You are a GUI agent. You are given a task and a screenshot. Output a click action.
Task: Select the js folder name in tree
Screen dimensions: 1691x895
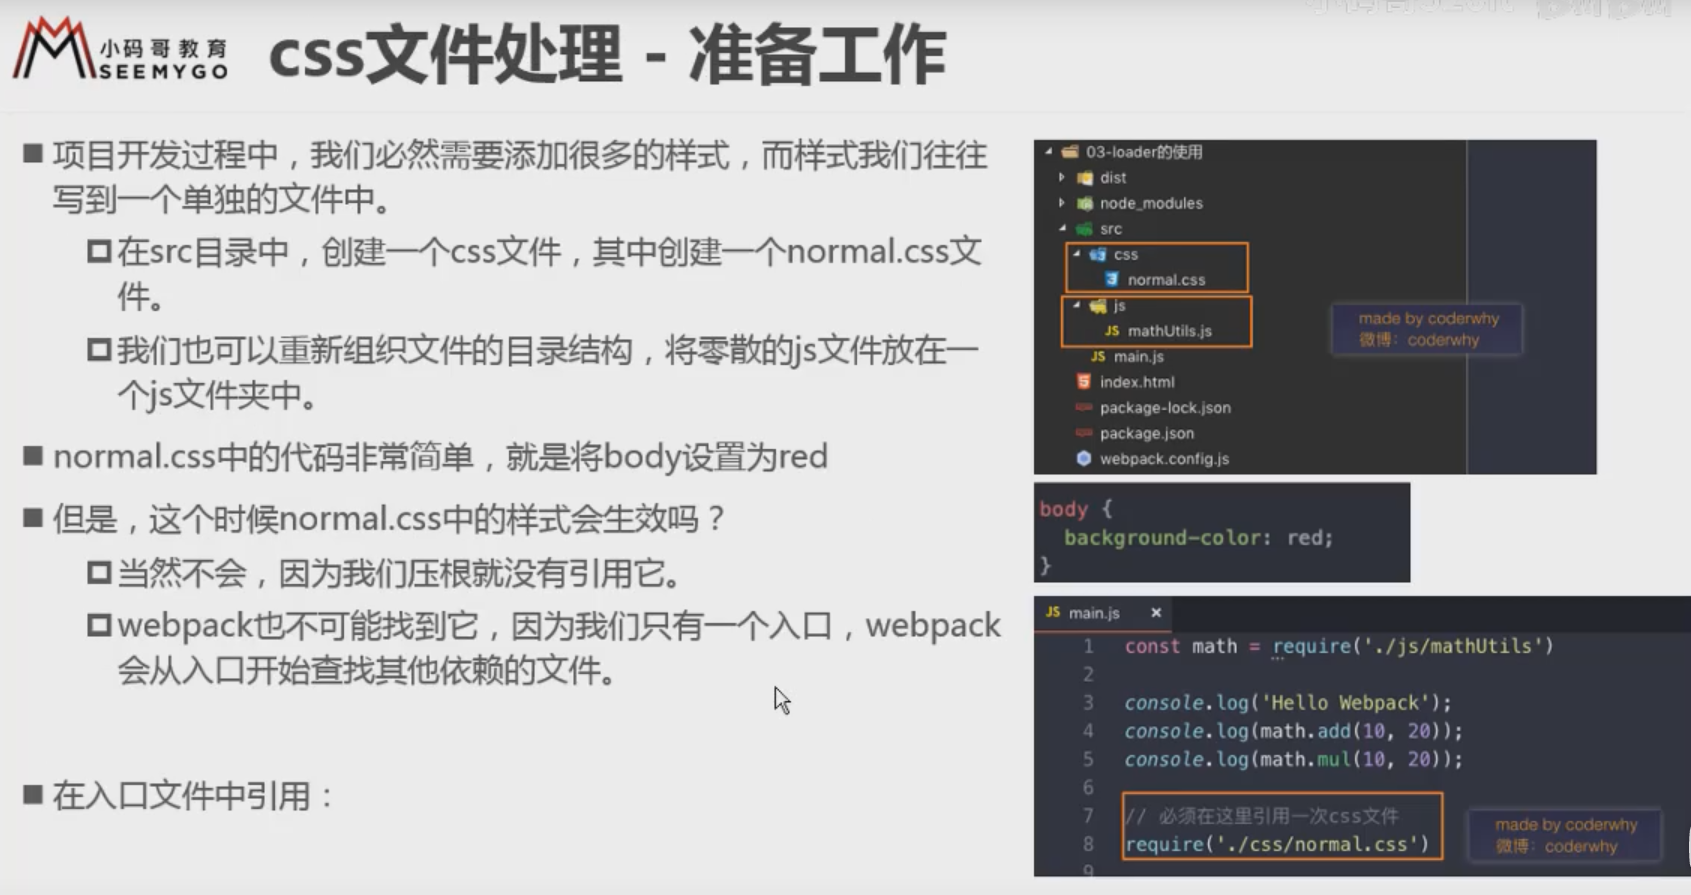pos(1120,306)
